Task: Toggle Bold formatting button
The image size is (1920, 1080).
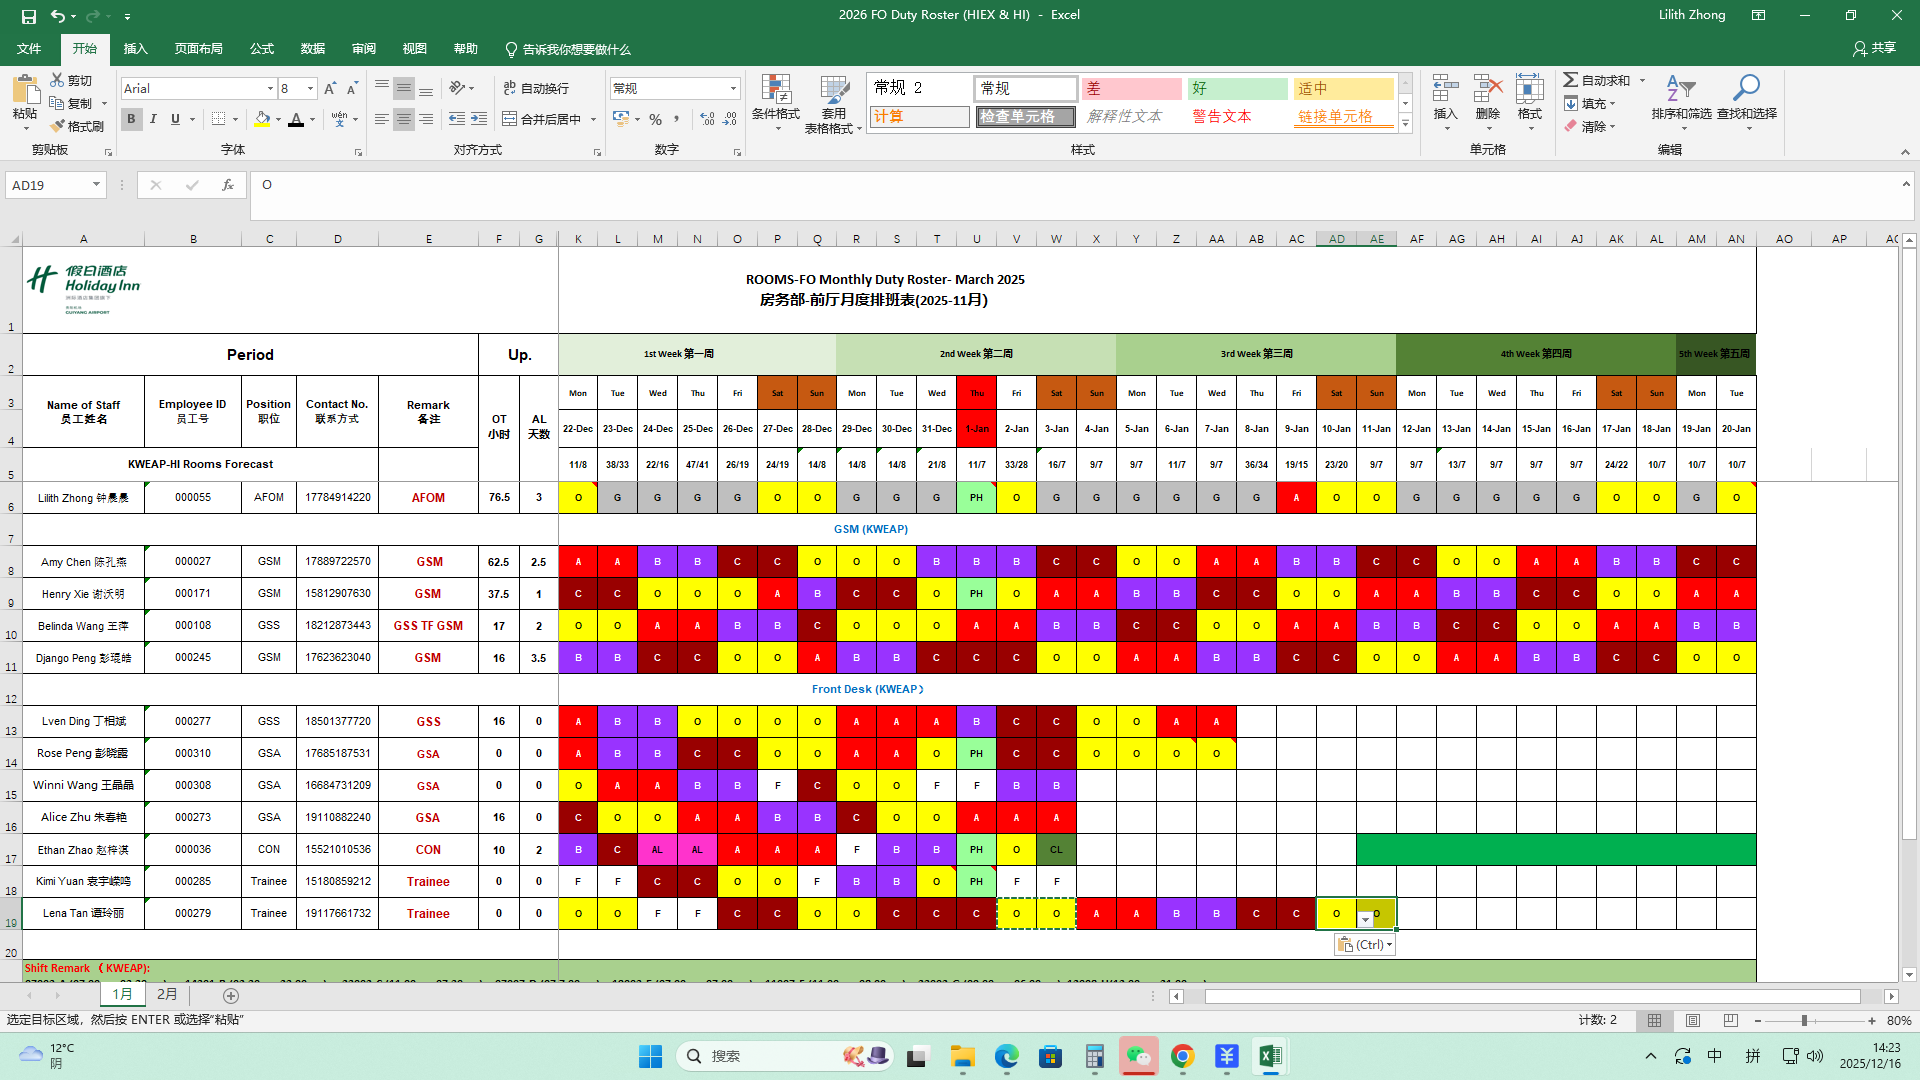Action: [x=131, y=119]
